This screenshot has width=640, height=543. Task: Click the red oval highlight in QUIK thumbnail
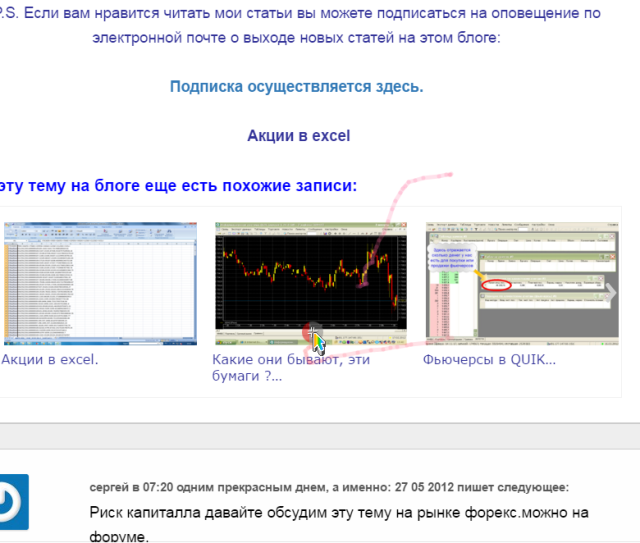[495, 286]
